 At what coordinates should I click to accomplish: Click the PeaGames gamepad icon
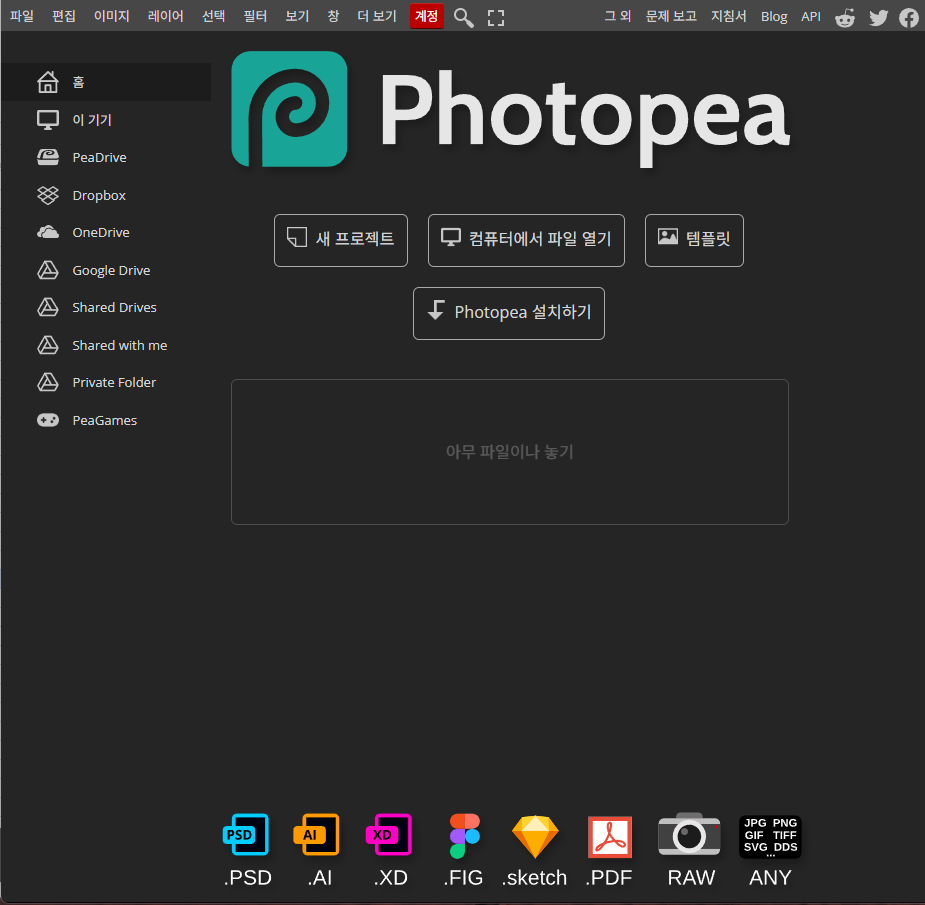48,420
